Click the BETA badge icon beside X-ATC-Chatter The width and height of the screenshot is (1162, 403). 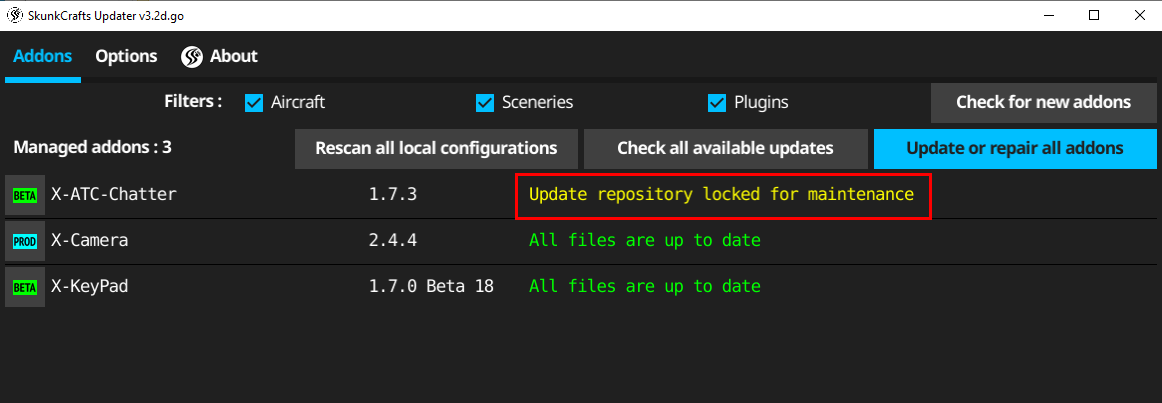point(24,195)
